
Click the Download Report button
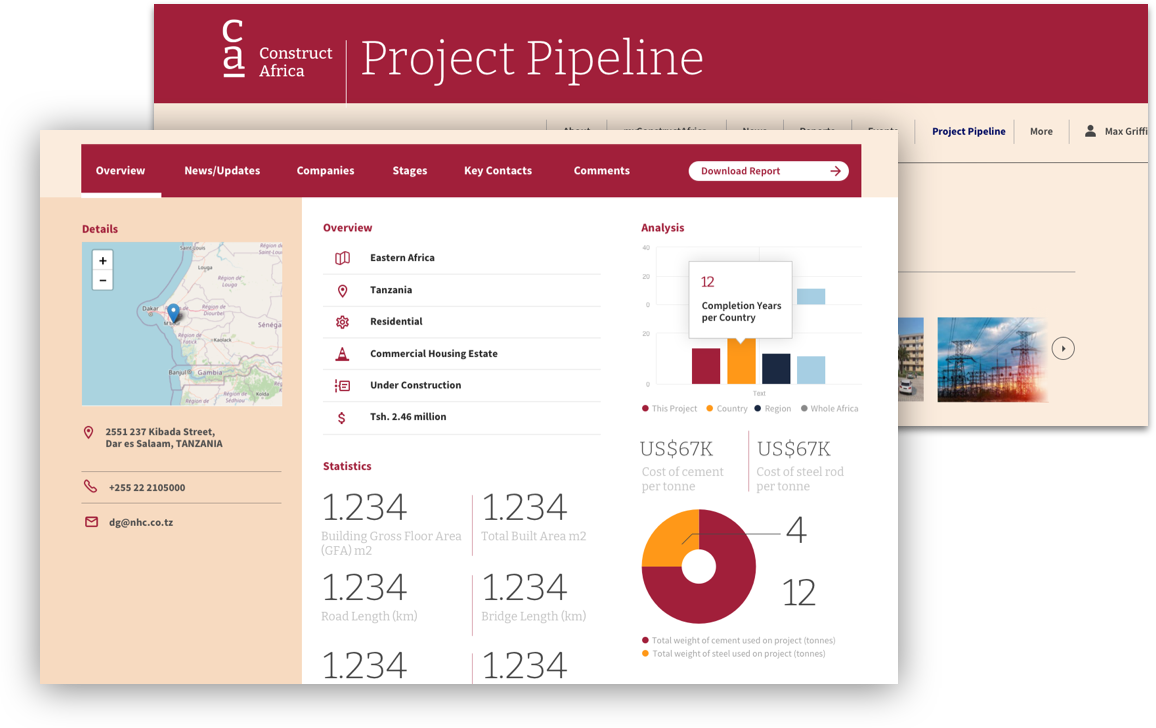point(768,171)
